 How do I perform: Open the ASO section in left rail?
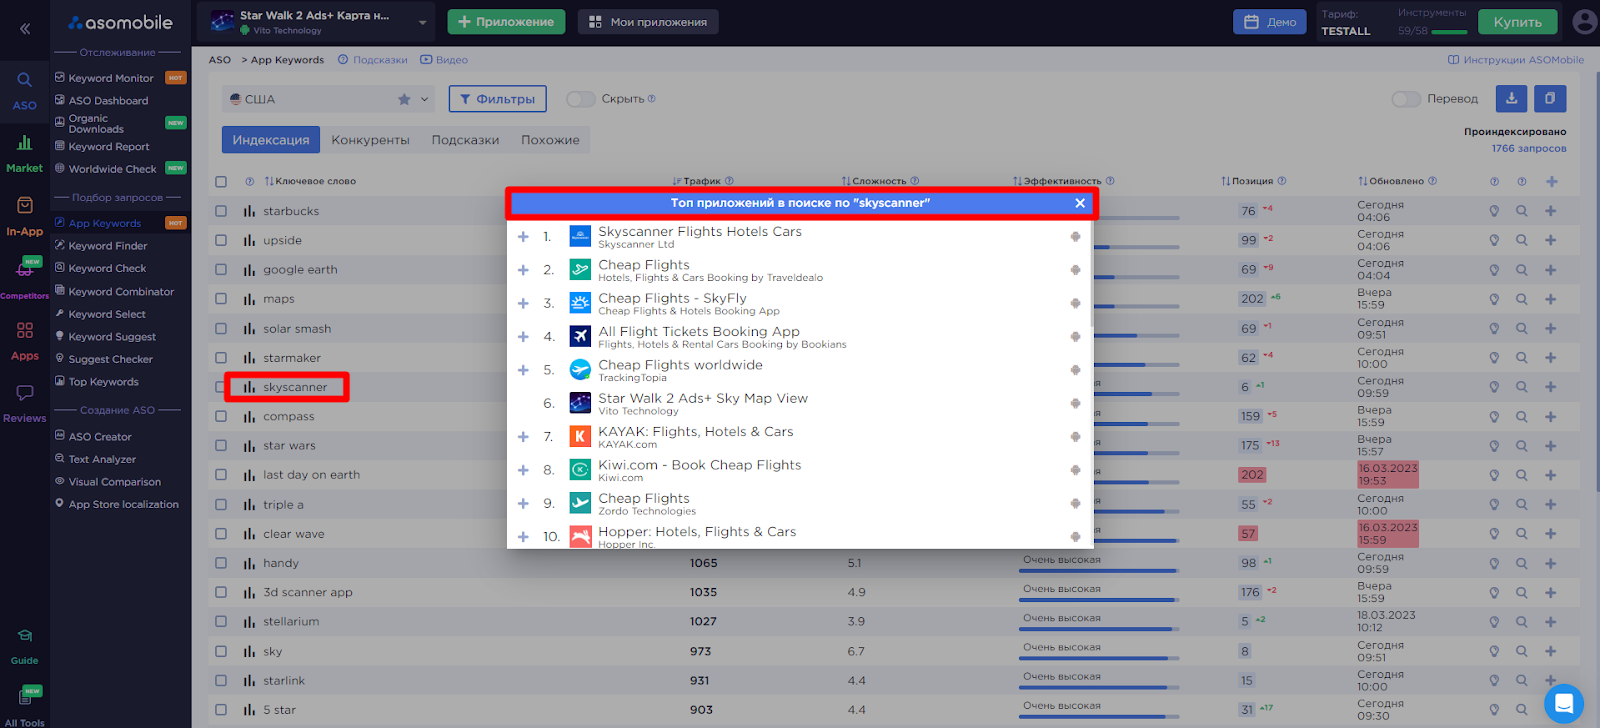25,90
